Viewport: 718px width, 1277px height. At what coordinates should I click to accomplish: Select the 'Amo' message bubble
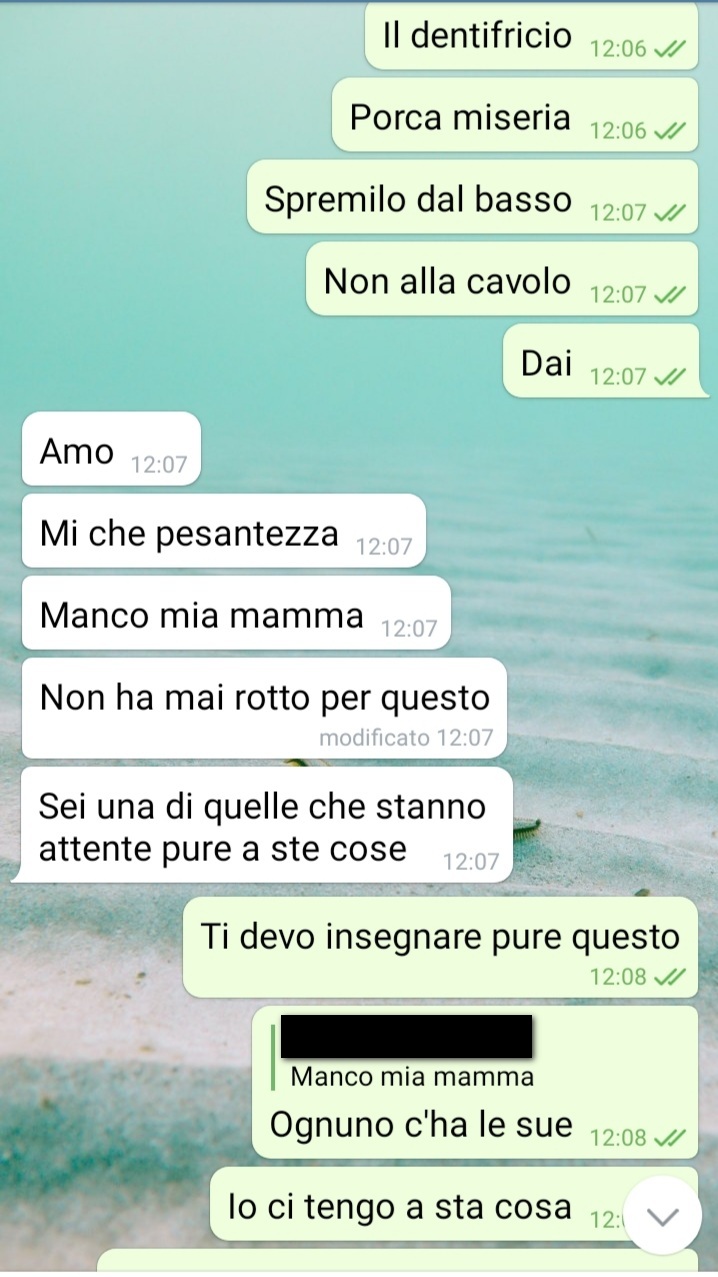[x=111, y=449]
